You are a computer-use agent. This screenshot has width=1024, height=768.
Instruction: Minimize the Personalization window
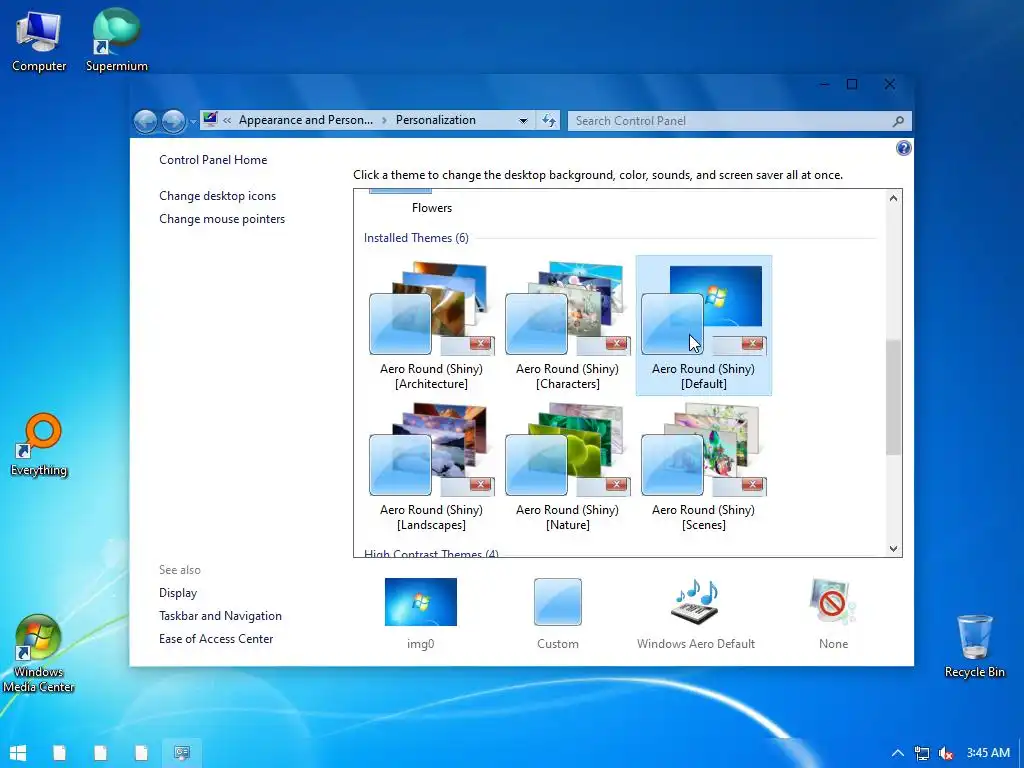[825, 84]
